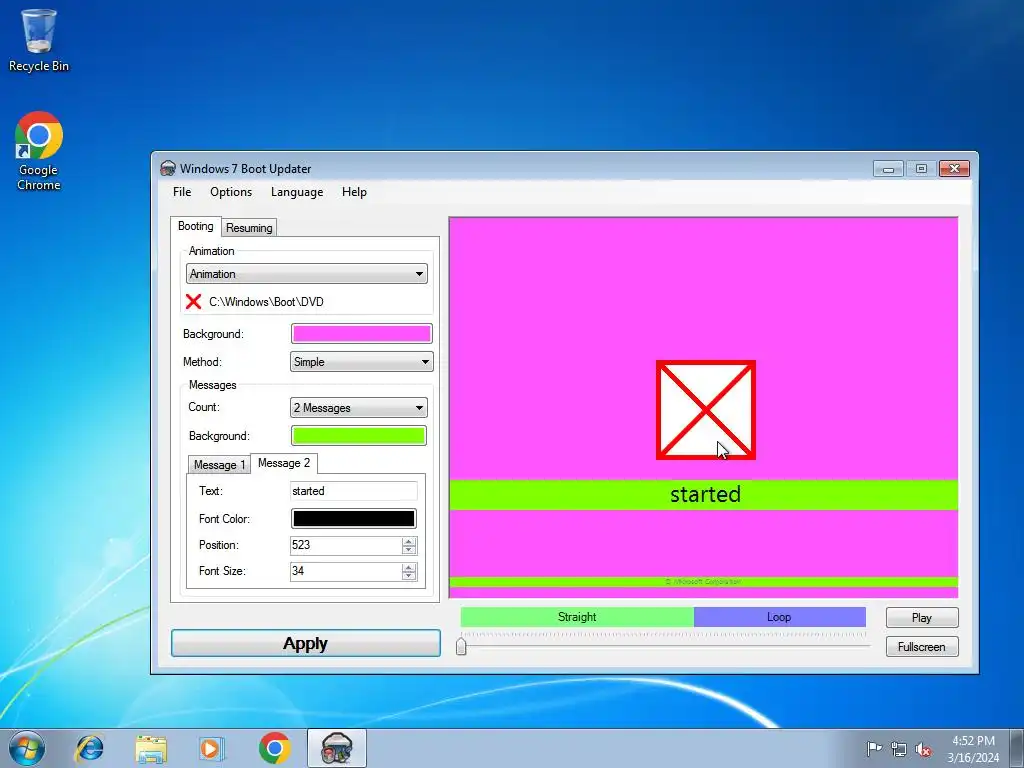Viewport: 1024px width, 768px height.
Task: Open the Start menu orb
Action: coord(27,748)
